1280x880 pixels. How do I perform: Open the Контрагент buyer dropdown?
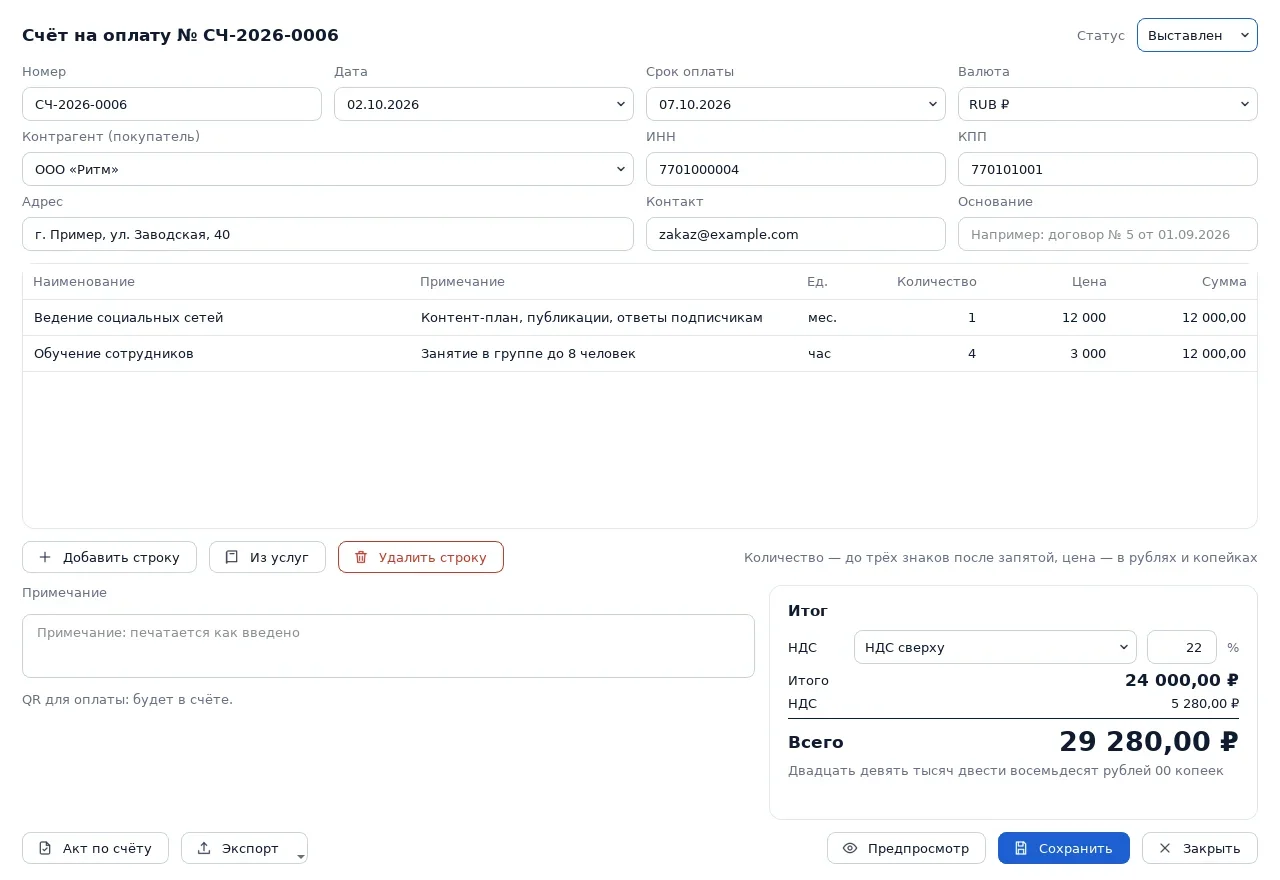[328, 169]
